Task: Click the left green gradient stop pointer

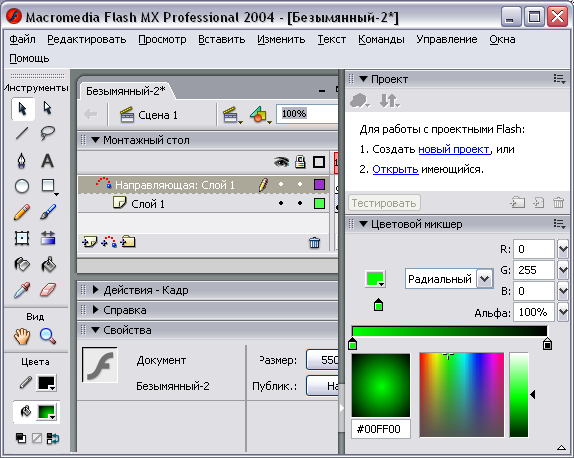Action: pyautogui.click(x=353, y=344)
